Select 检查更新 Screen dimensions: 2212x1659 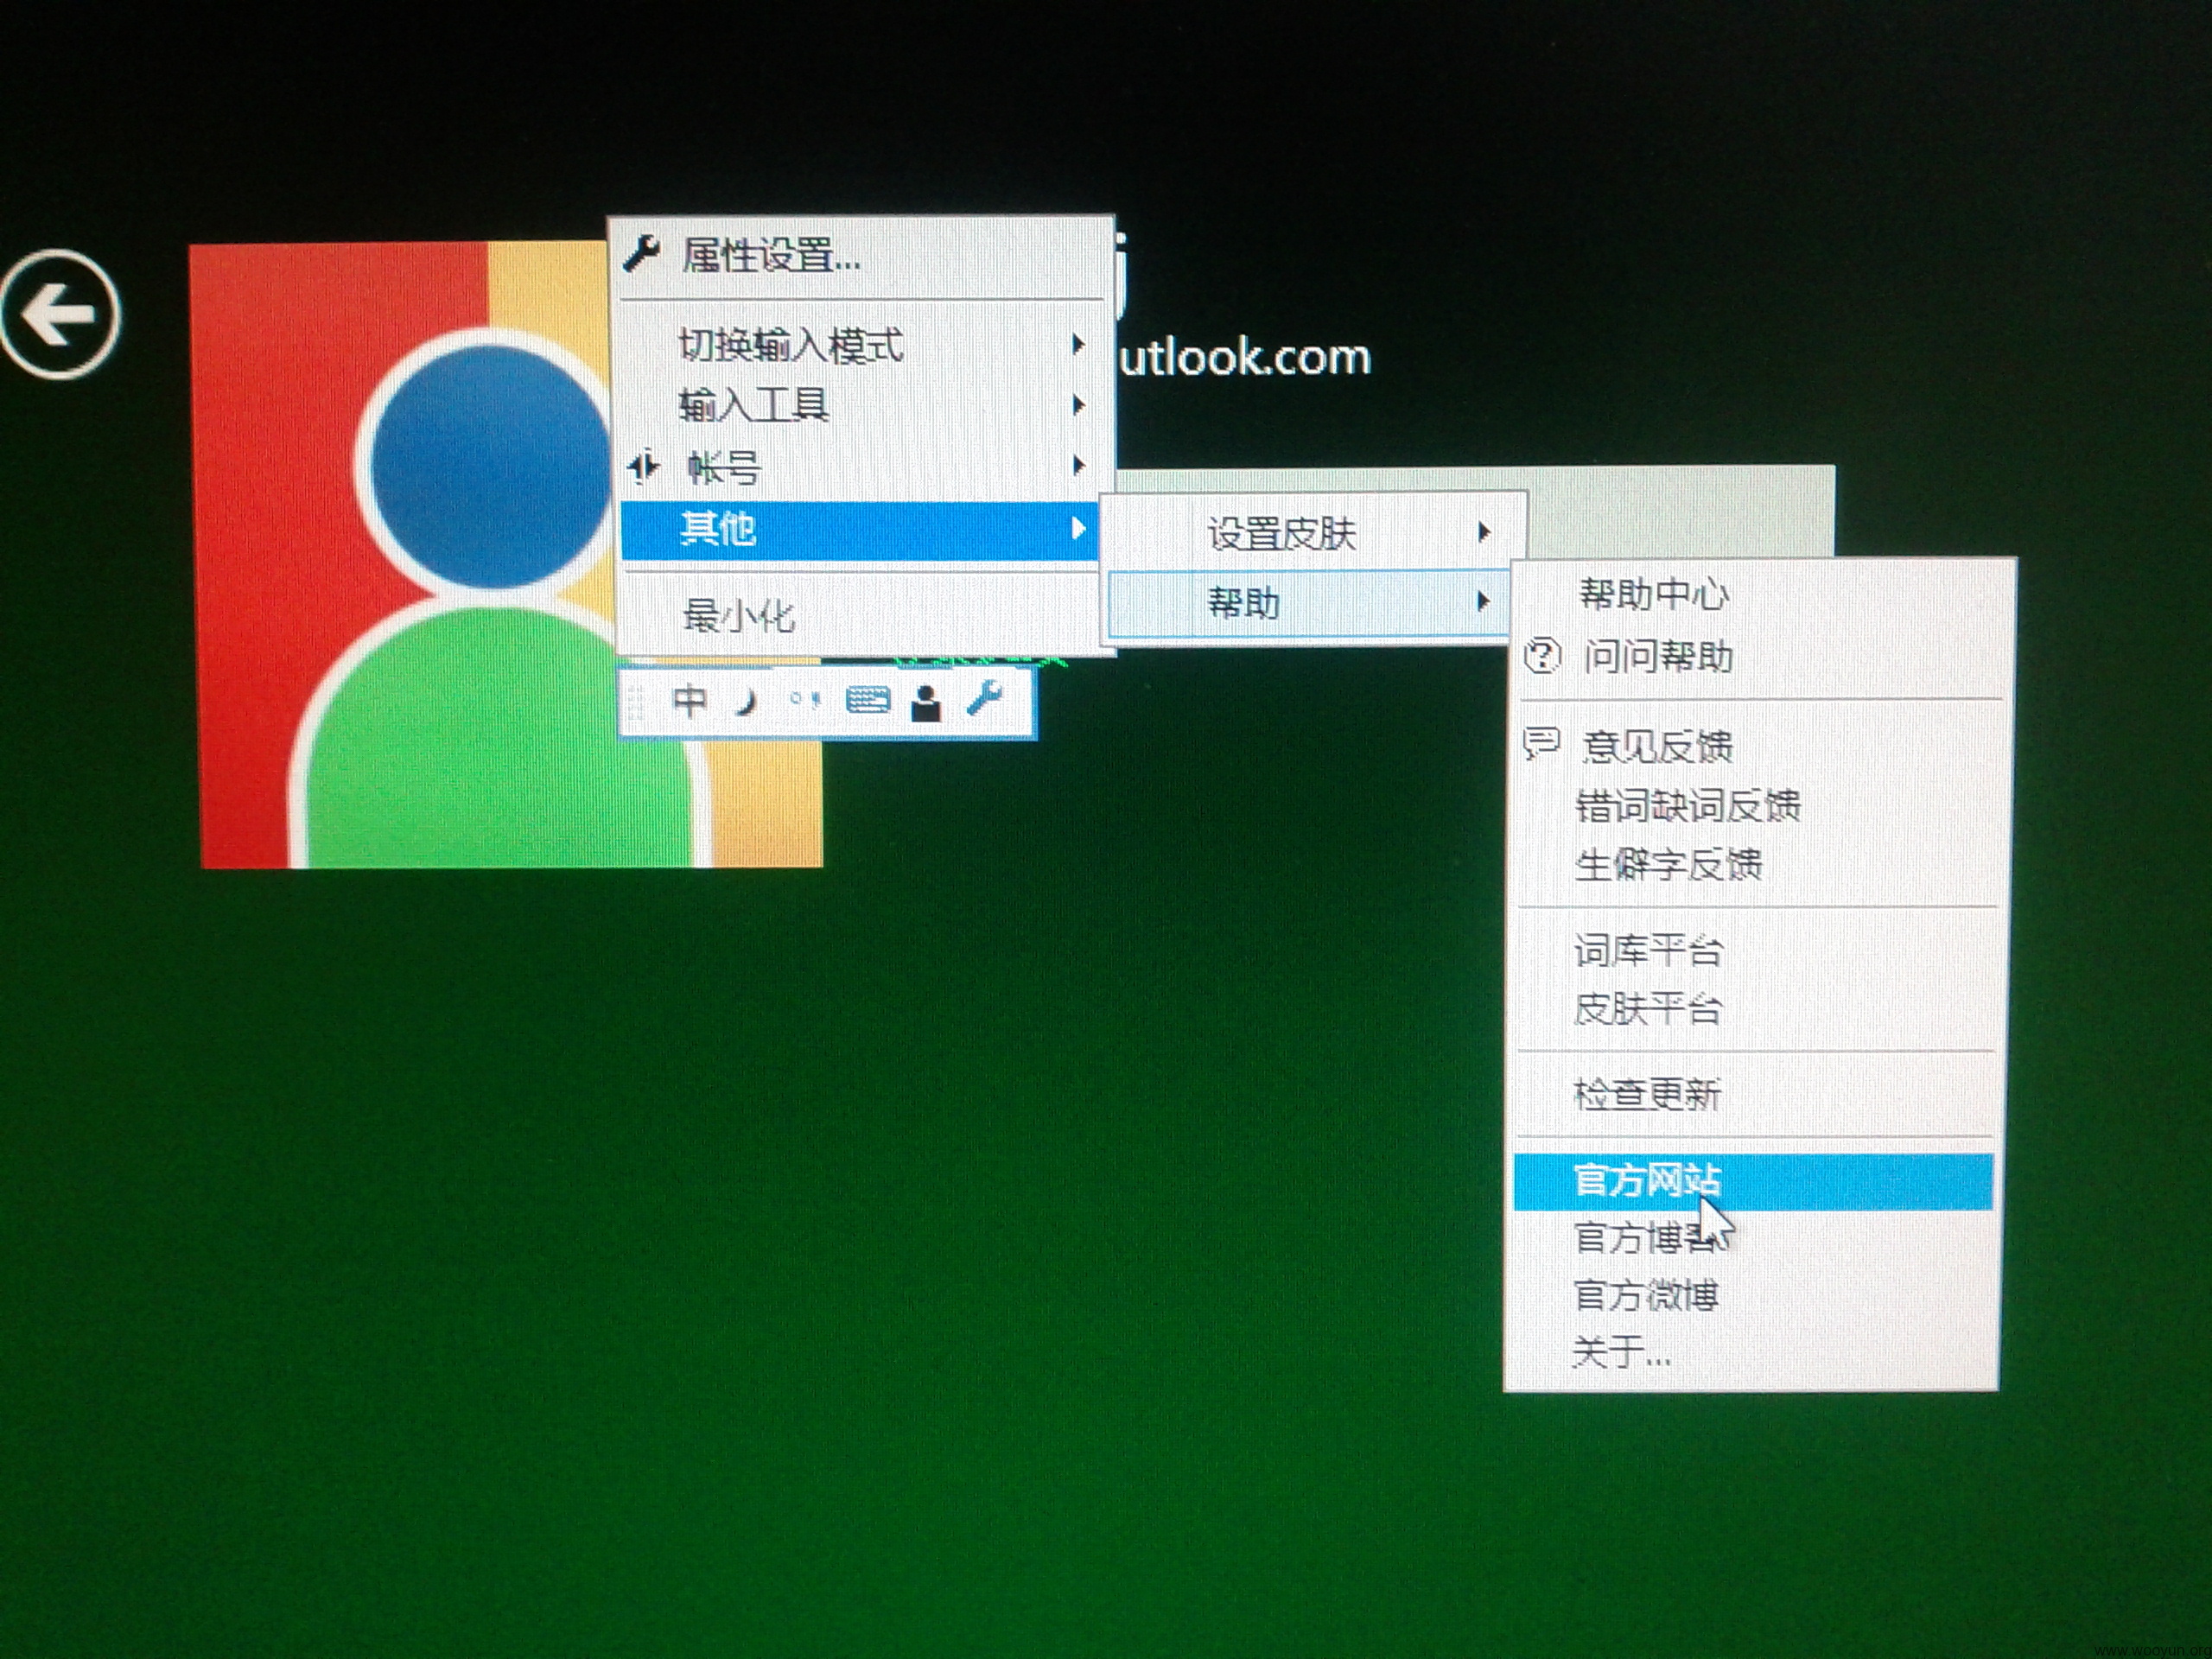tap(1756, 1095)
